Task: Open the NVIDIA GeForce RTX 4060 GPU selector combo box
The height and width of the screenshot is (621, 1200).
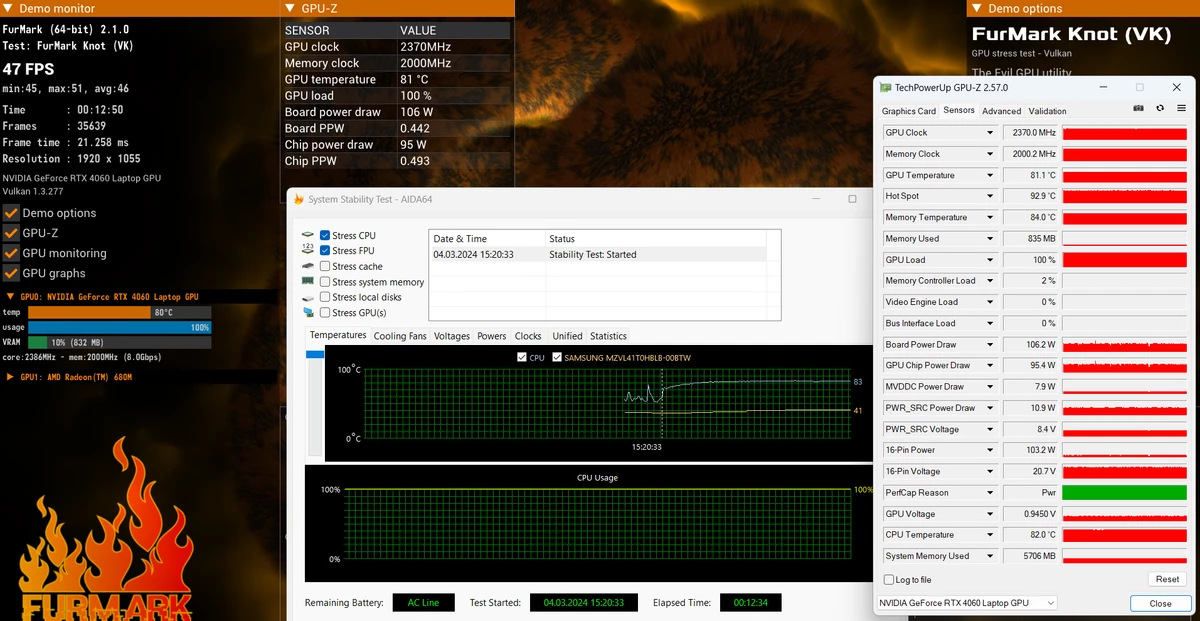Action: coord(966,603)
